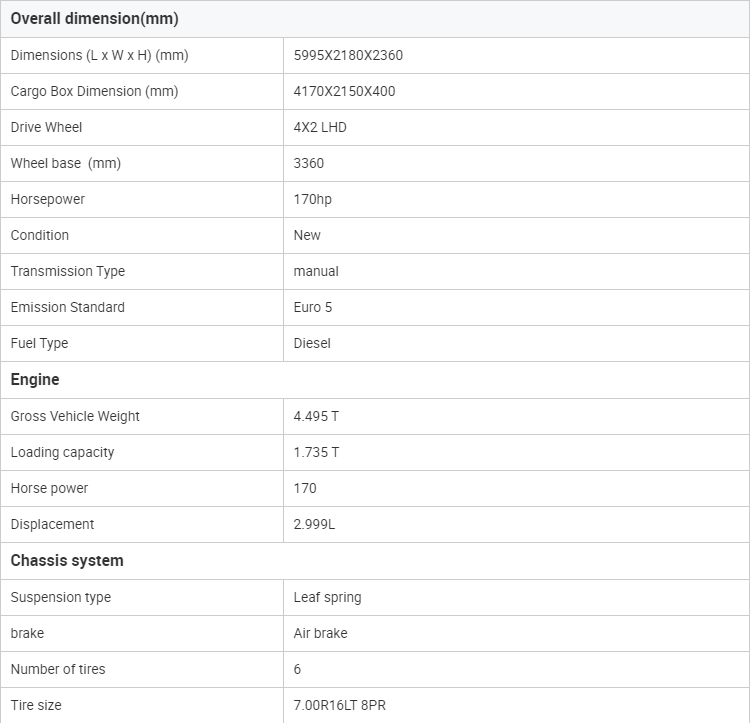The height and width of the screenshot is (723, 750).
Task: Click the Euro 5 emission standard value
Action: (x=313, y=307)
